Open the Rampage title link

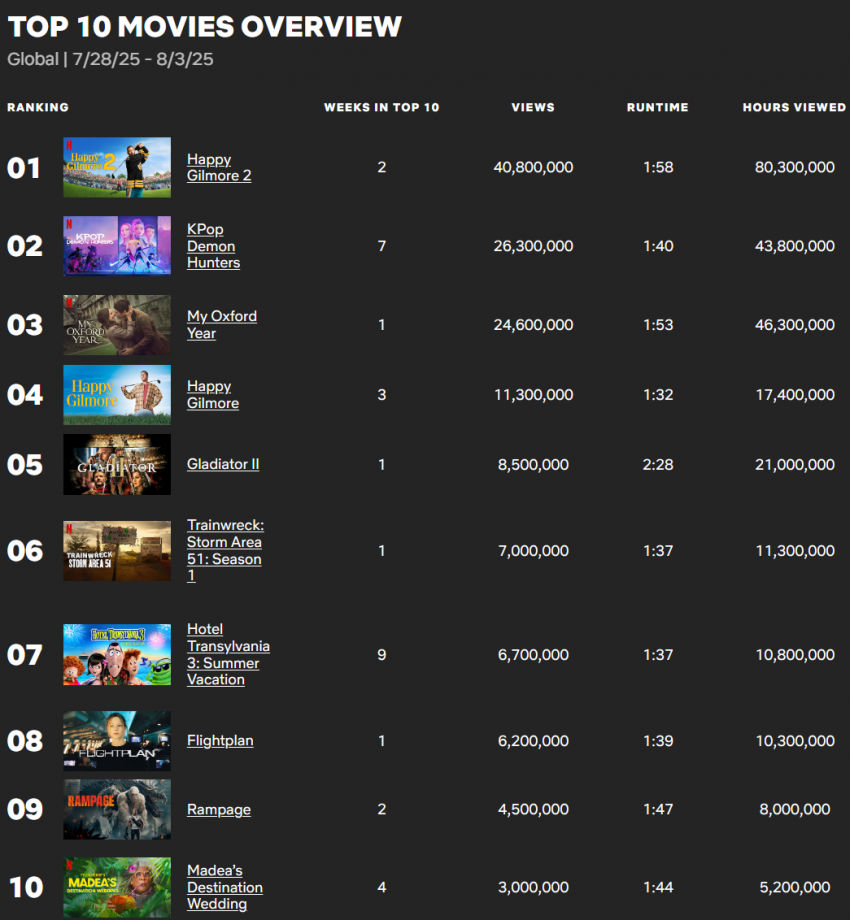click(x=219, y=810)
